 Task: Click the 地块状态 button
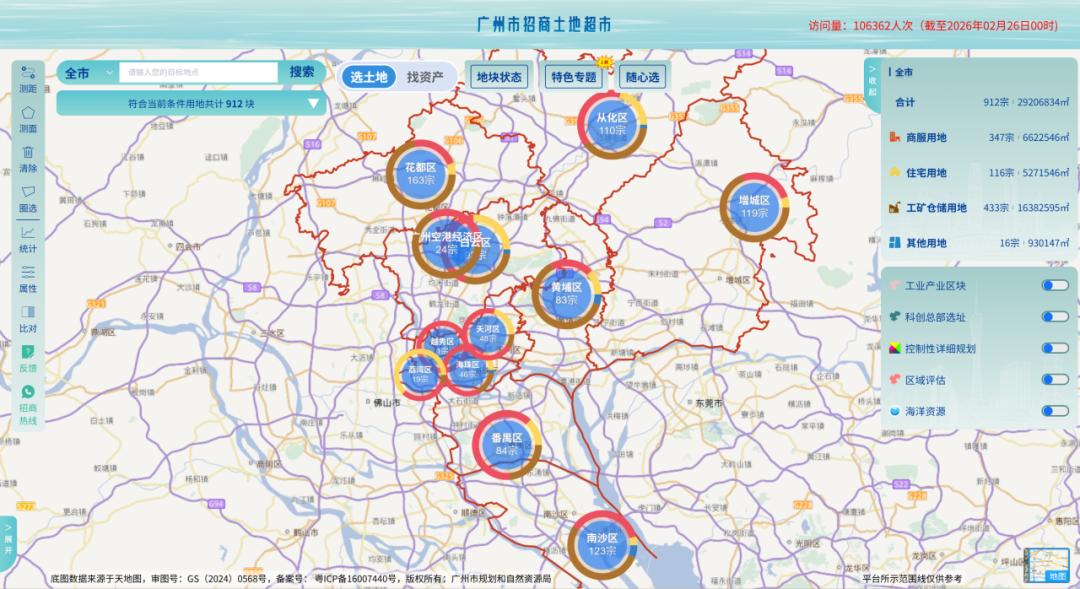pos(498,77)
